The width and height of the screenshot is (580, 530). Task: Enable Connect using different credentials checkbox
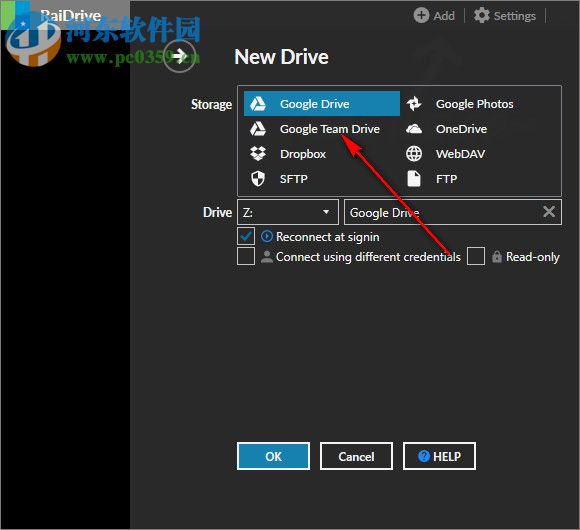246,256
